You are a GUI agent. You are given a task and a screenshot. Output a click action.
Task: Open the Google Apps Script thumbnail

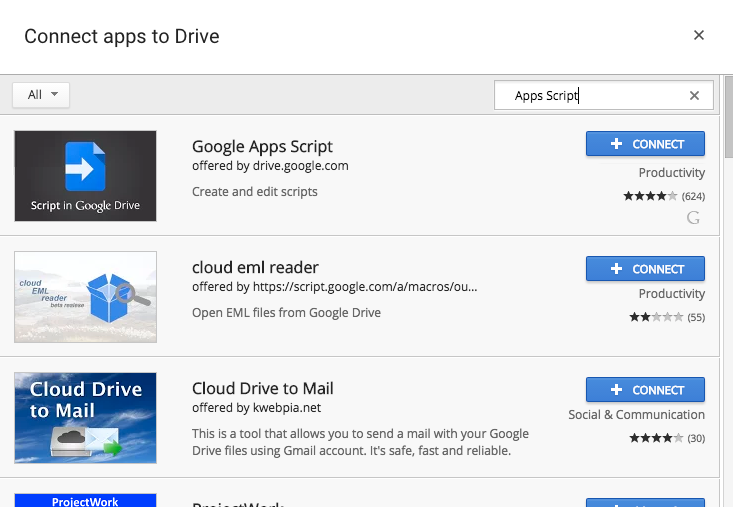pyautogui.click(x=86, y=176)
